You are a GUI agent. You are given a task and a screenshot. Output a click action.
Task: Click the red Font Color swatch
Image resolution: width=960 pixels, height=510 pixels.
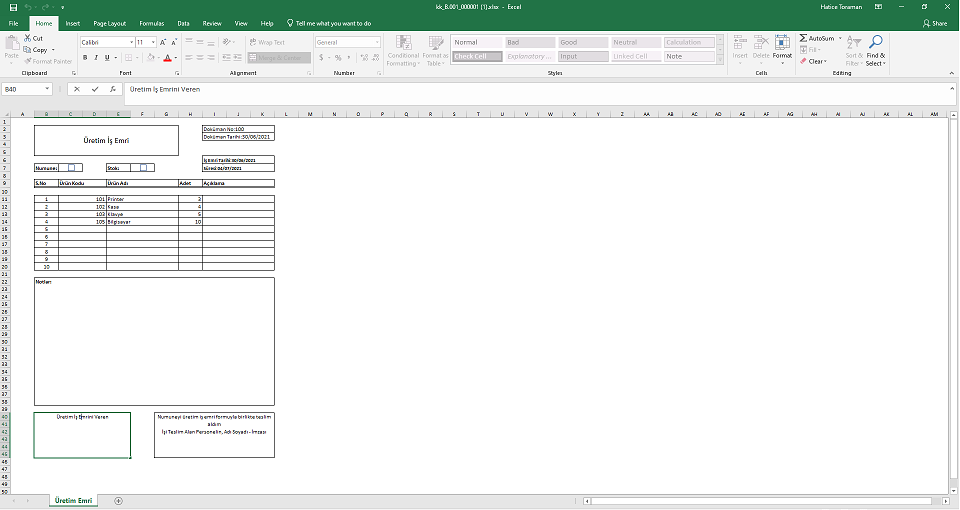click(166, 58)
